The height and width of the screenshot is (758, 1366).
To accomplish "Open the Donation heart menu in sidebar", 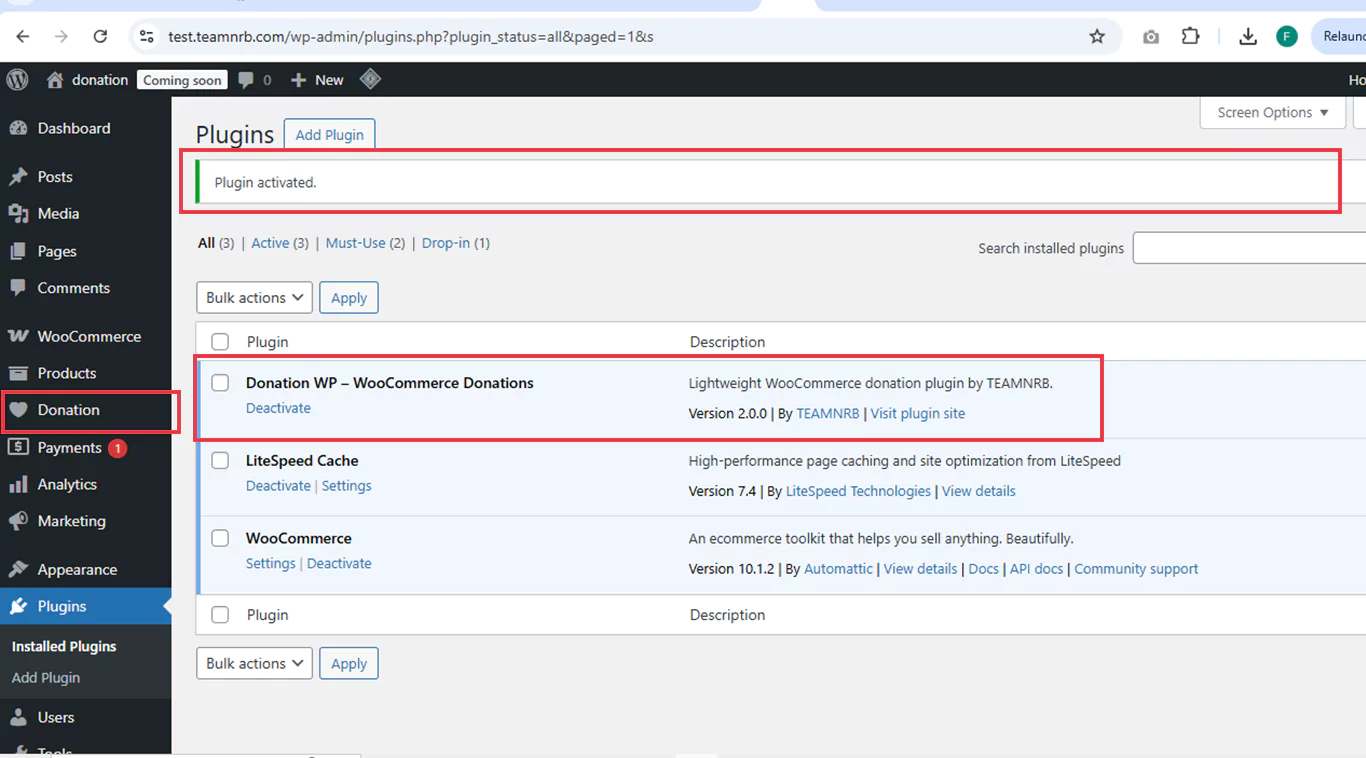I will (x=68, y=410).
